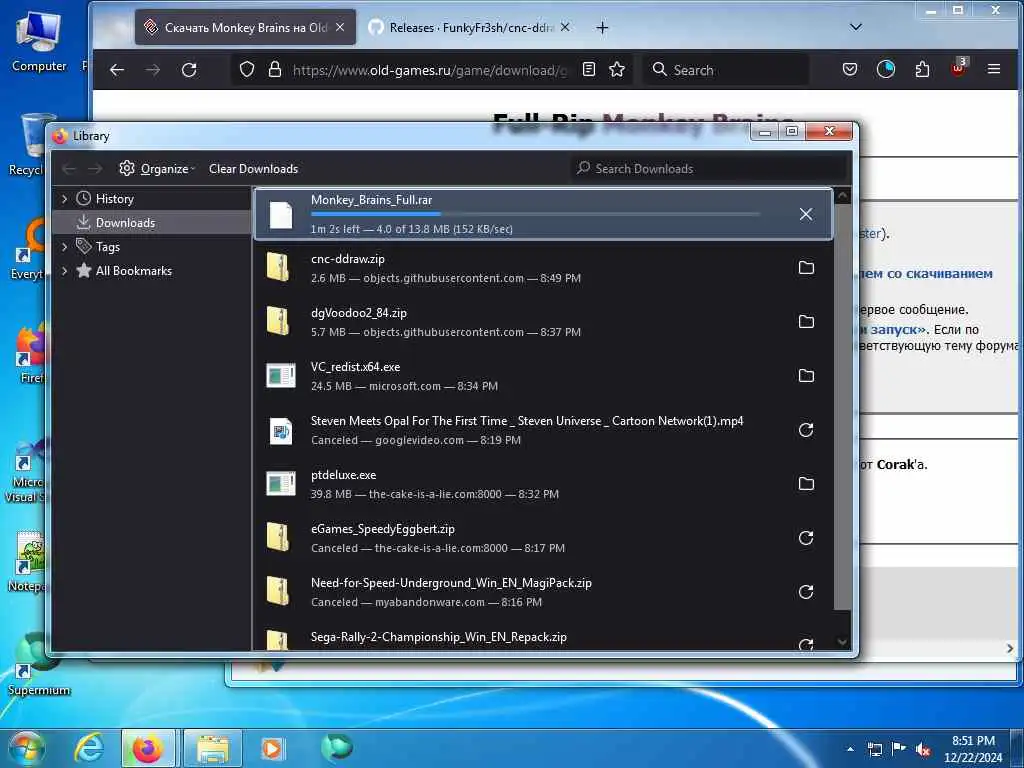Screen dimensions: 1024x768
Task: Open the circular downloads progress indicator
Action: point(886,69)
